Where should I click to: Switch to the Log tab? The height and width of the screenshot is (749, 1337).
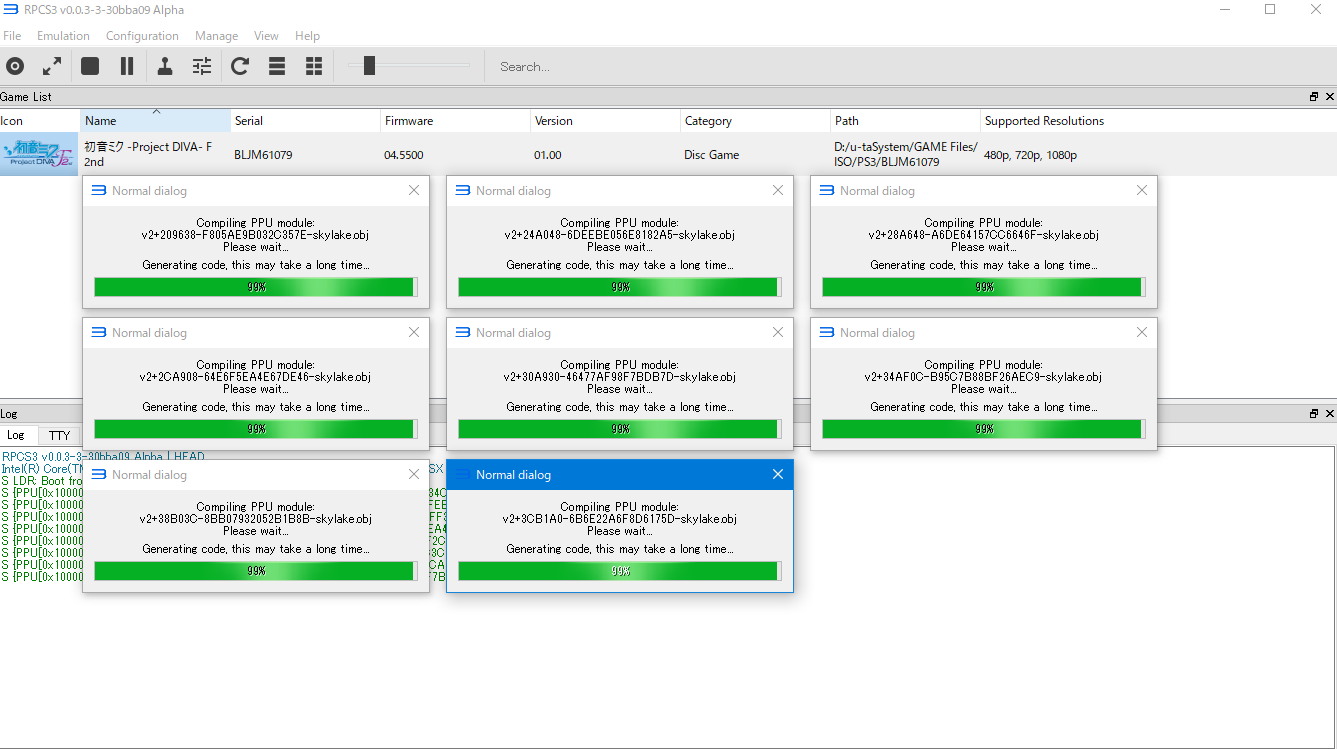pyautogui.click(x=16, y=435)
